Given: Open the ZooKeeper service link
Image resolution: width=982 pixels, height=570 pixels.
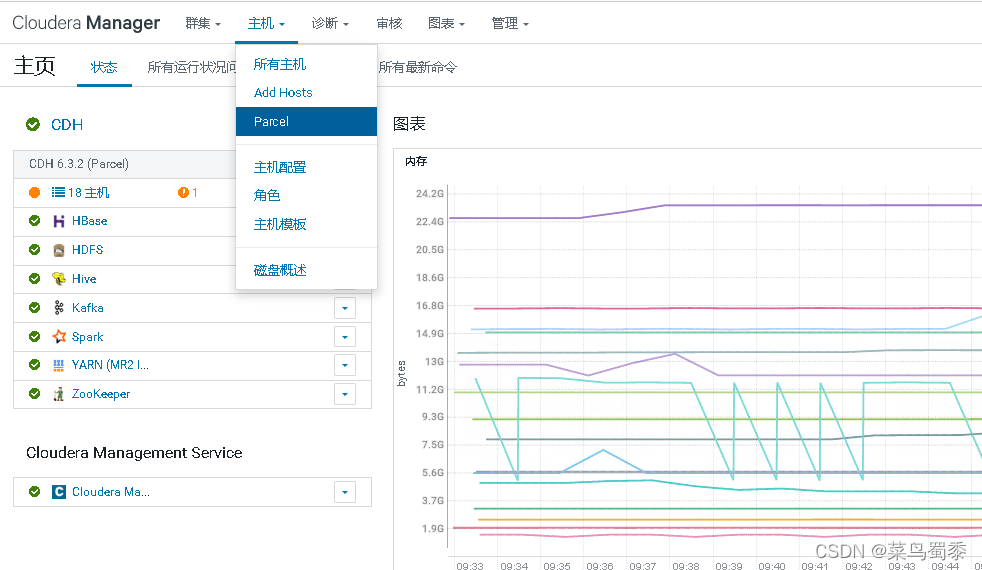Looking at the screenshot, I should coord(101,394).
